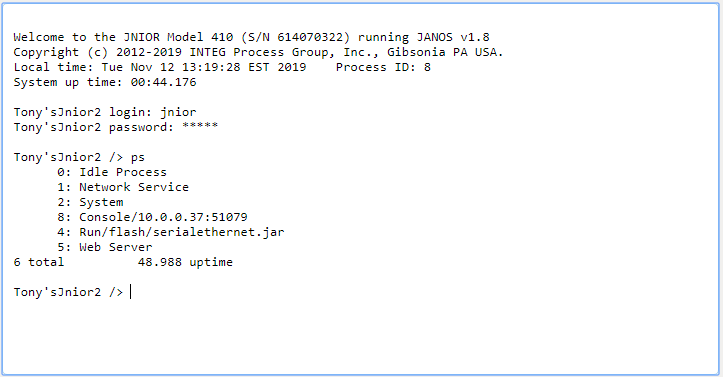
Task: Click the 'Process ID: 8' text
Action: click(x=383, y=67)
